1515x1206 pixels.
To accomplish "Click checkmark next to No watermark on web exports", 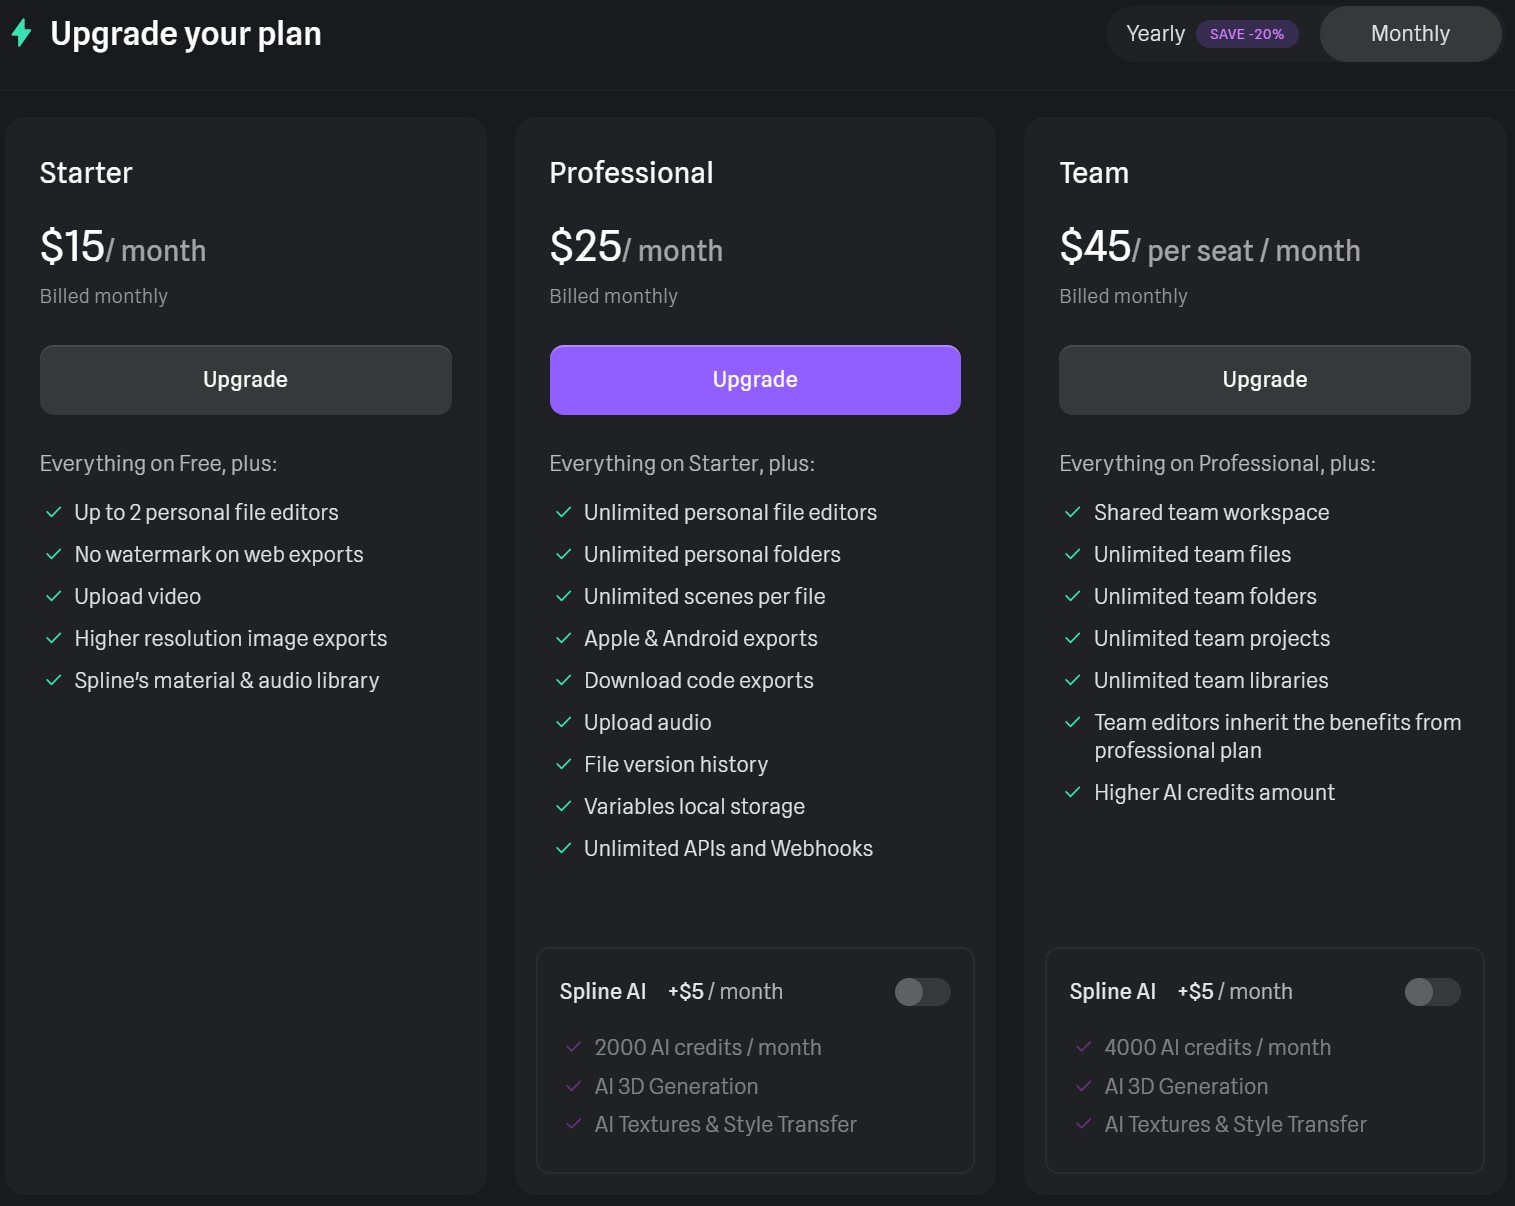I will click(54, 554).
